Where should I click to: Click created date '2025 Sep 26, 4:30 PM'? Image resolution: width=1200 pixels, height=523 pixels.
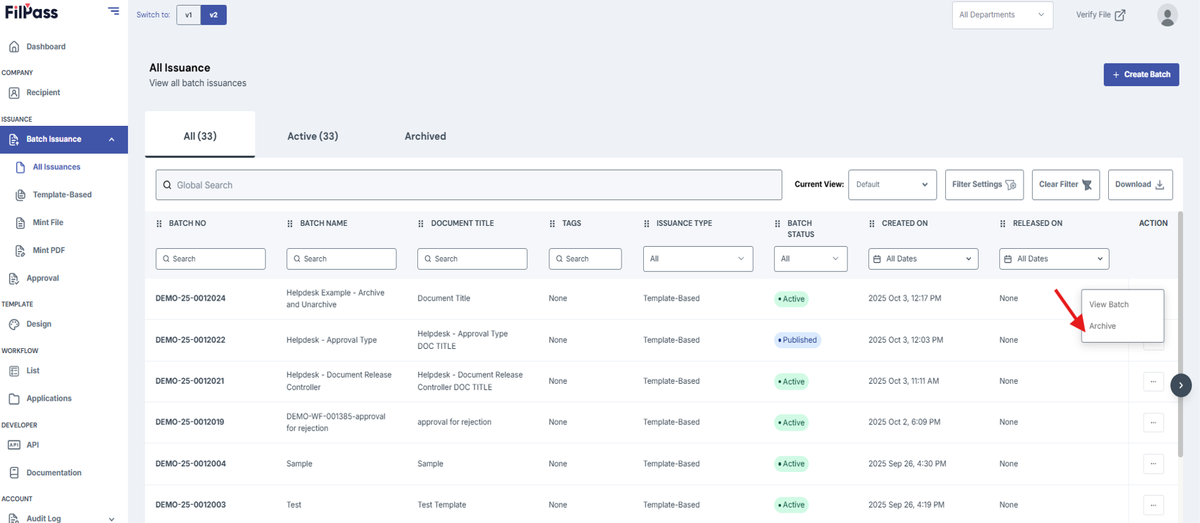[905, 463]
